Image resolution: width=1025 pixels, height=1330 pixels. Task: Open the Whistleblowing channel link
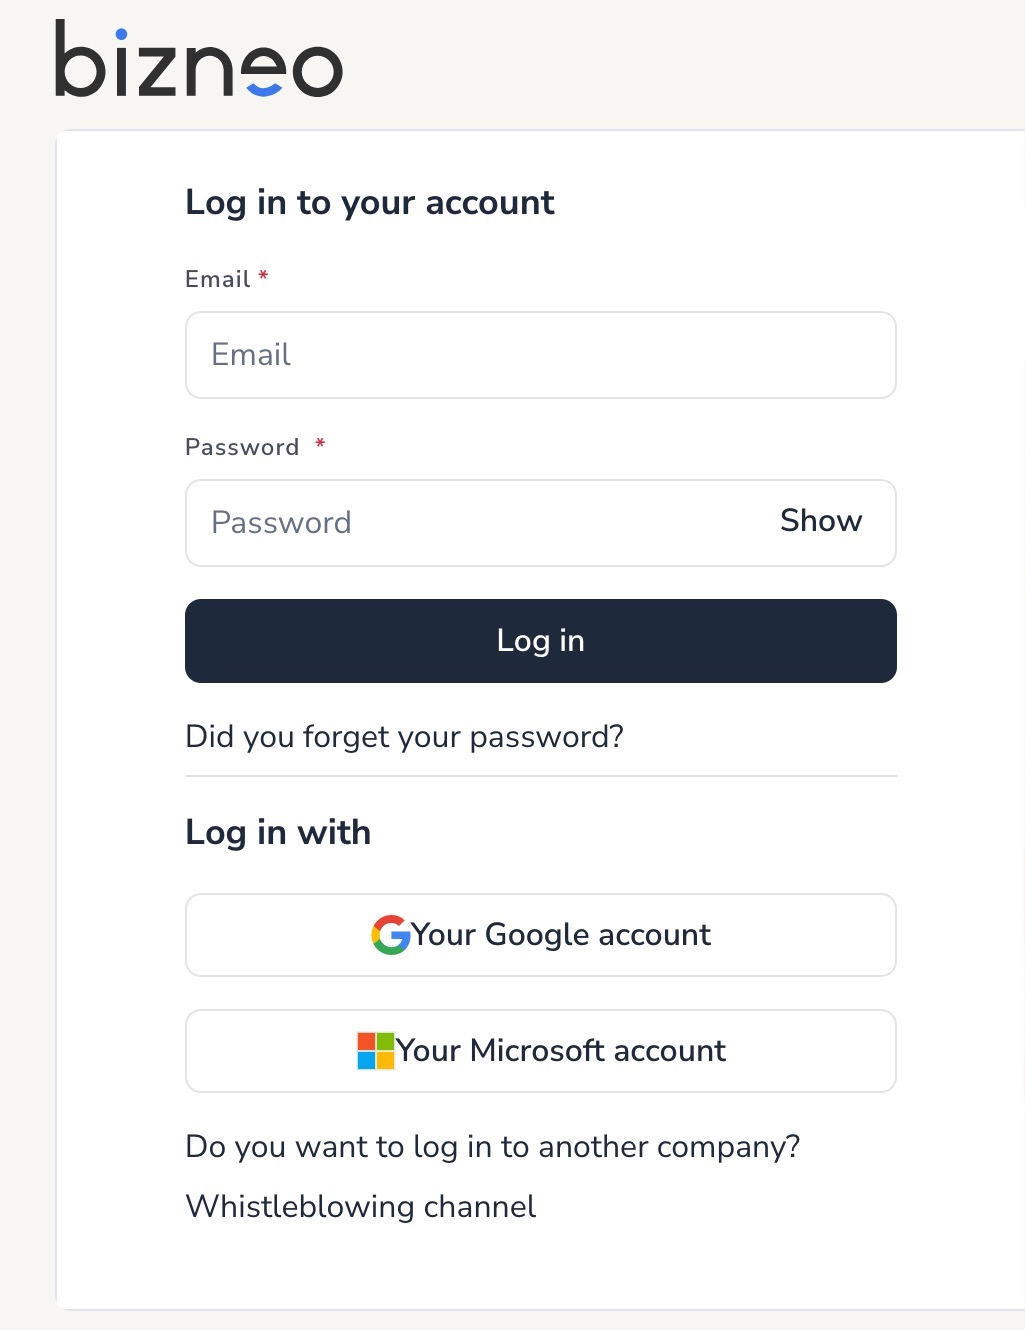pos(361,1207)
